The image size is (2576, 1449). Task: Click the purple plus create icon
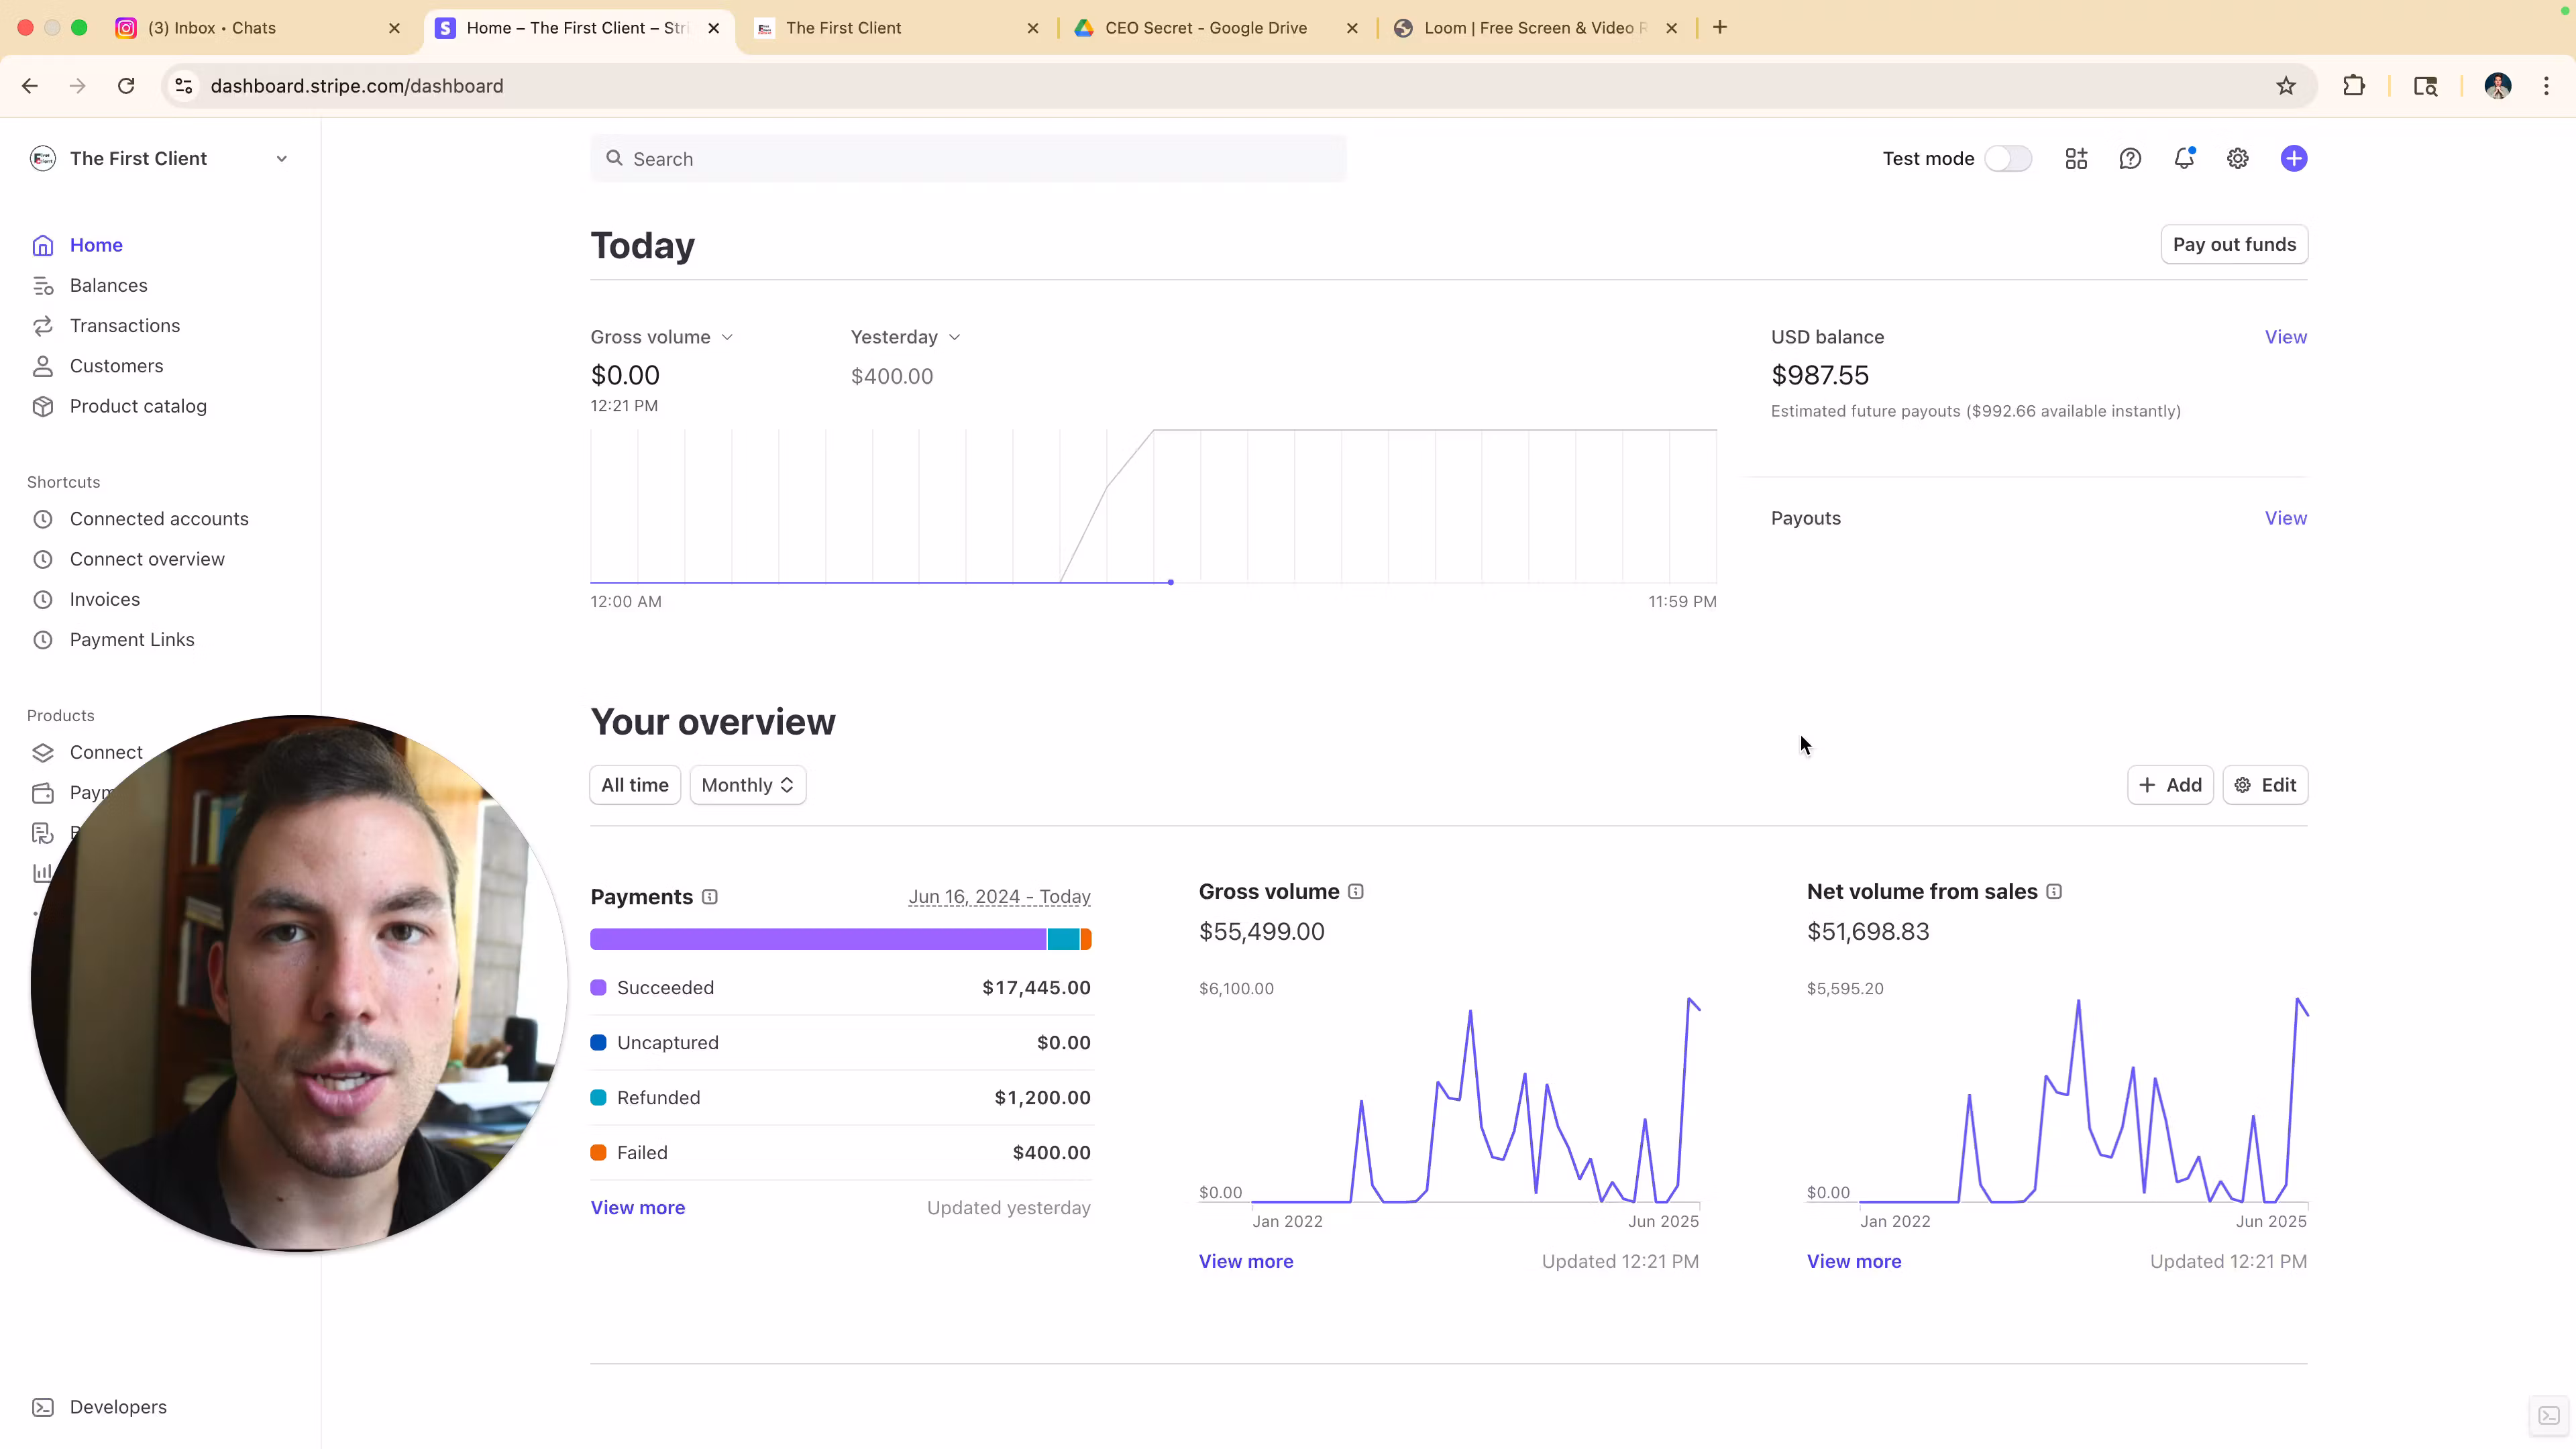pos(2293,158)
